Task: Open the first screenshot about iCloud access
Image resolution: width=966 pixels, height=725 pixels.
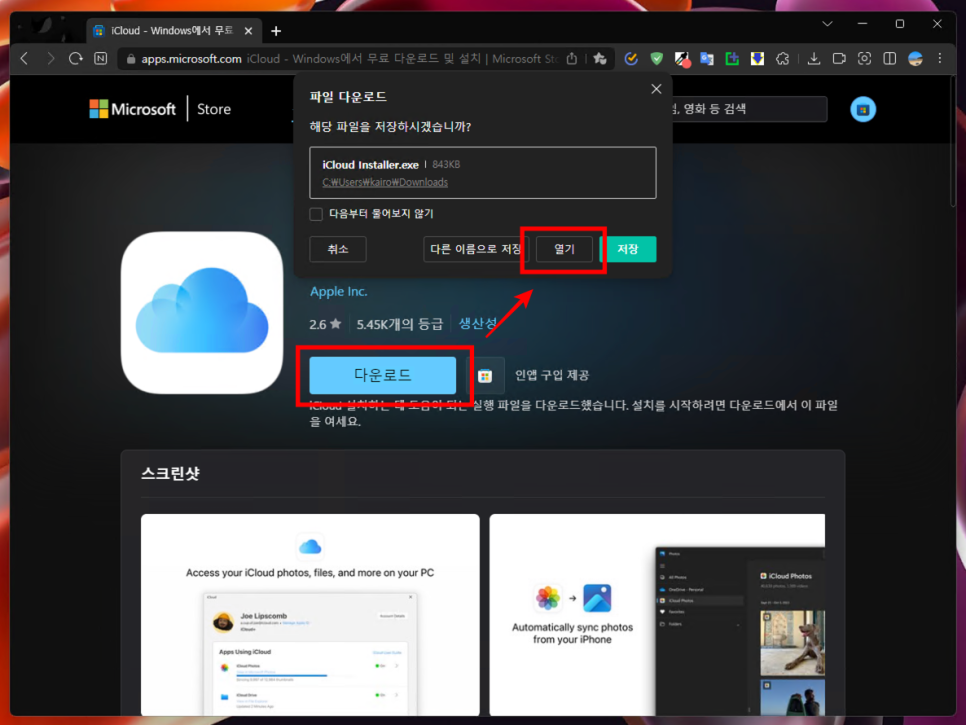Action: [x=310, y=615]
